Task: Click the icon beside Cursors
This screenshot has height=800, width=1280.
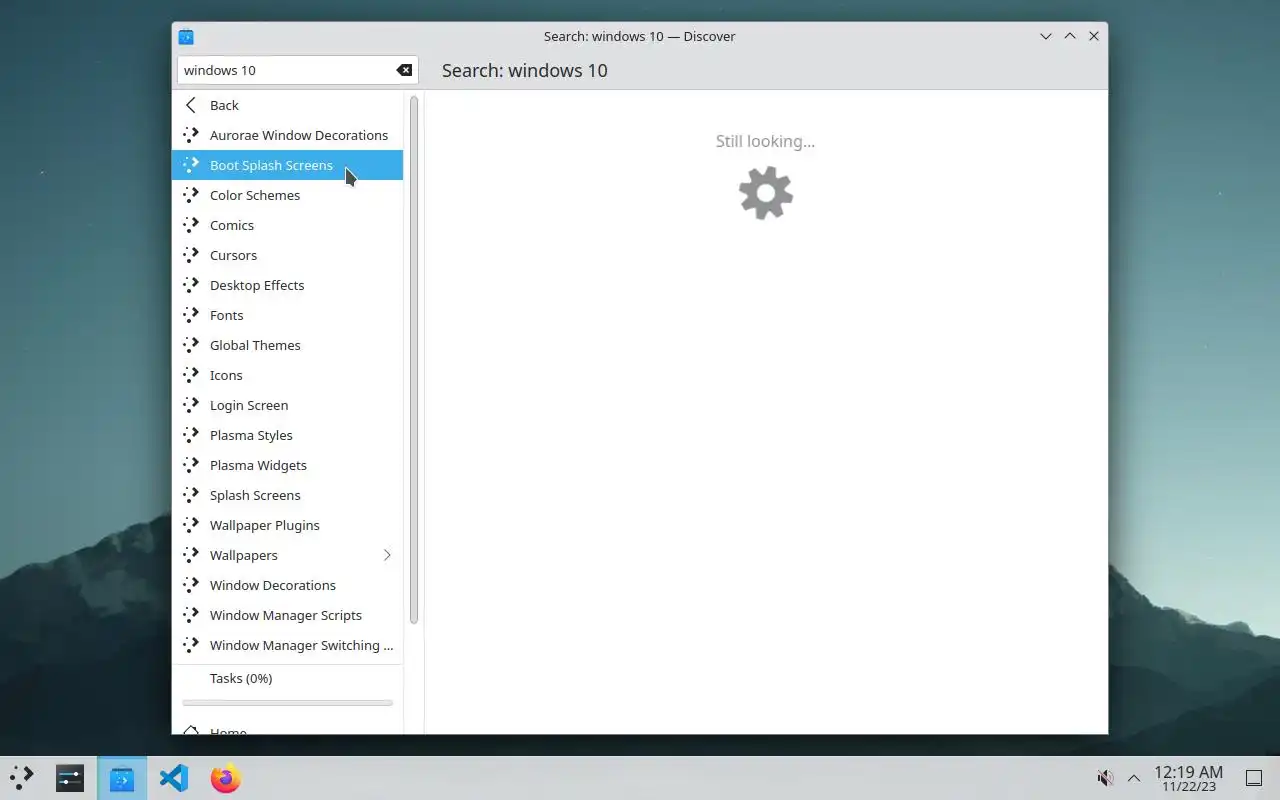Action: (x=191, y=255)
